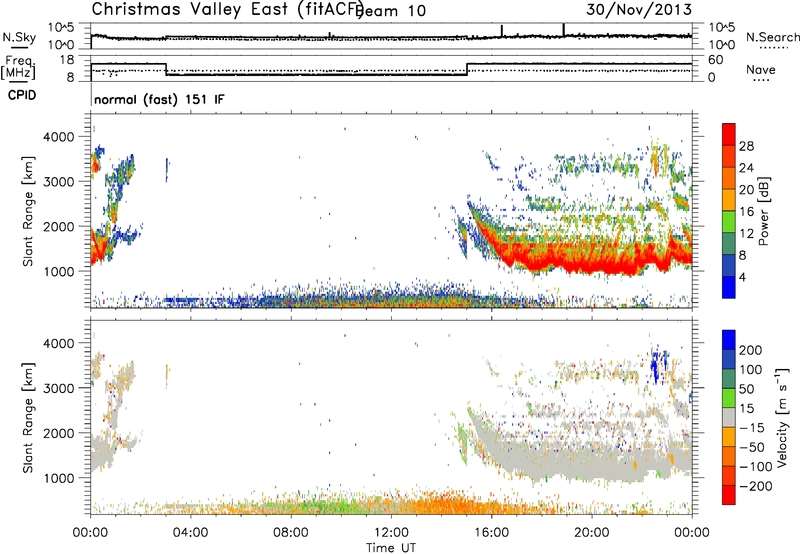Click the title text "Christmas Valley East (fitACF)"
This screenshot has width=800, height=554.
(227, 10)
